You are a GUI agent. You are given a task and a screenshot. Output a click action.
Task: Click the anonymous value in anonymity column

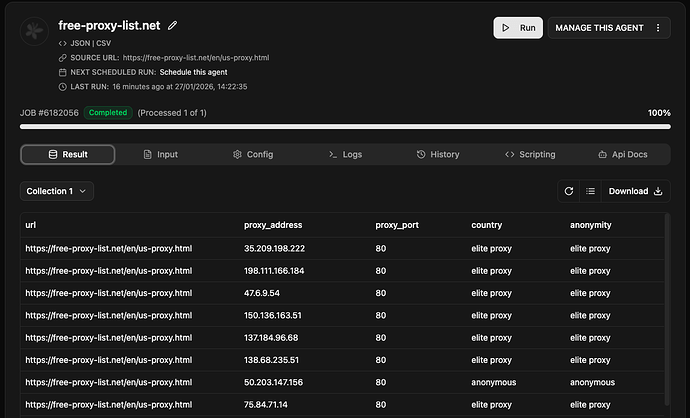(592, 382)
